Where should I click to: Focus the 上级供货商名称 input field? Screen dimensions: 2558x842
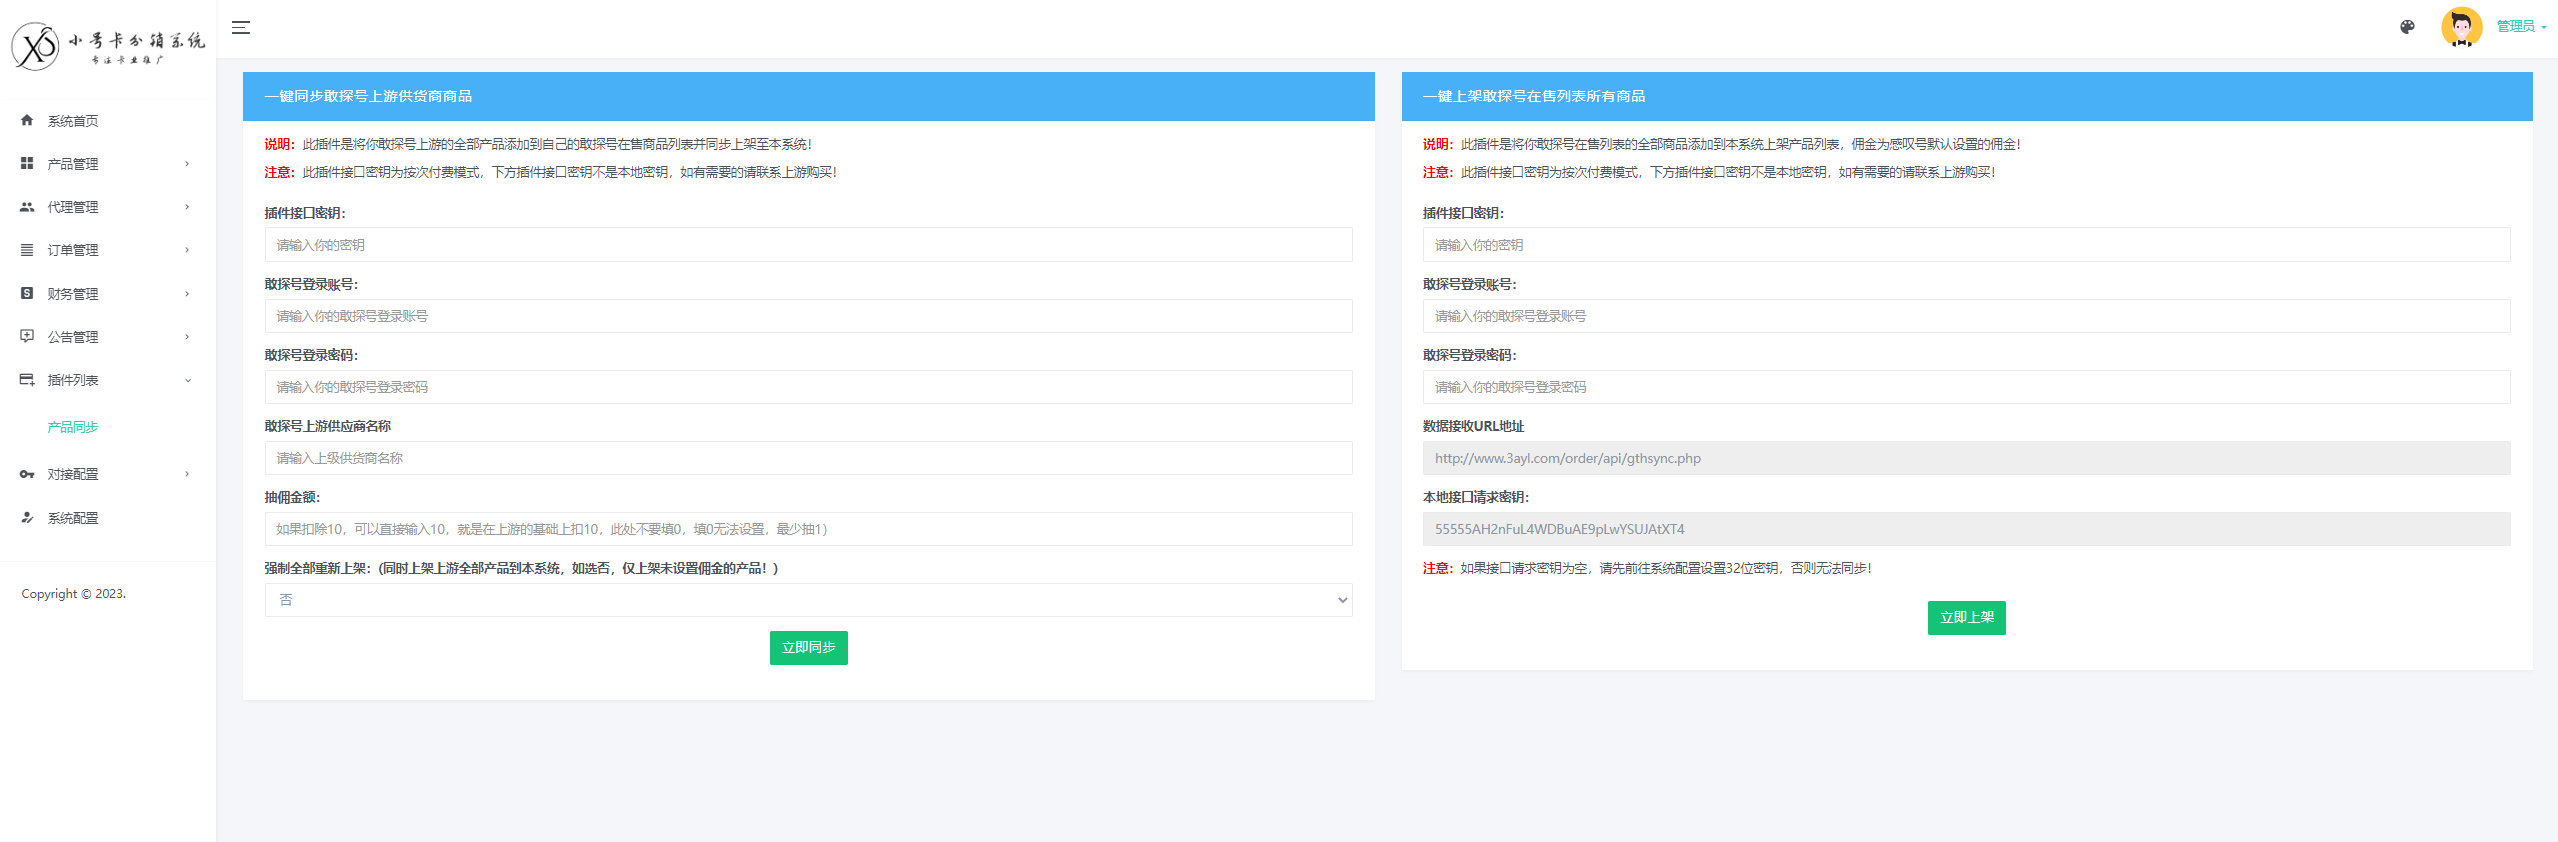(x=808, y=458)
